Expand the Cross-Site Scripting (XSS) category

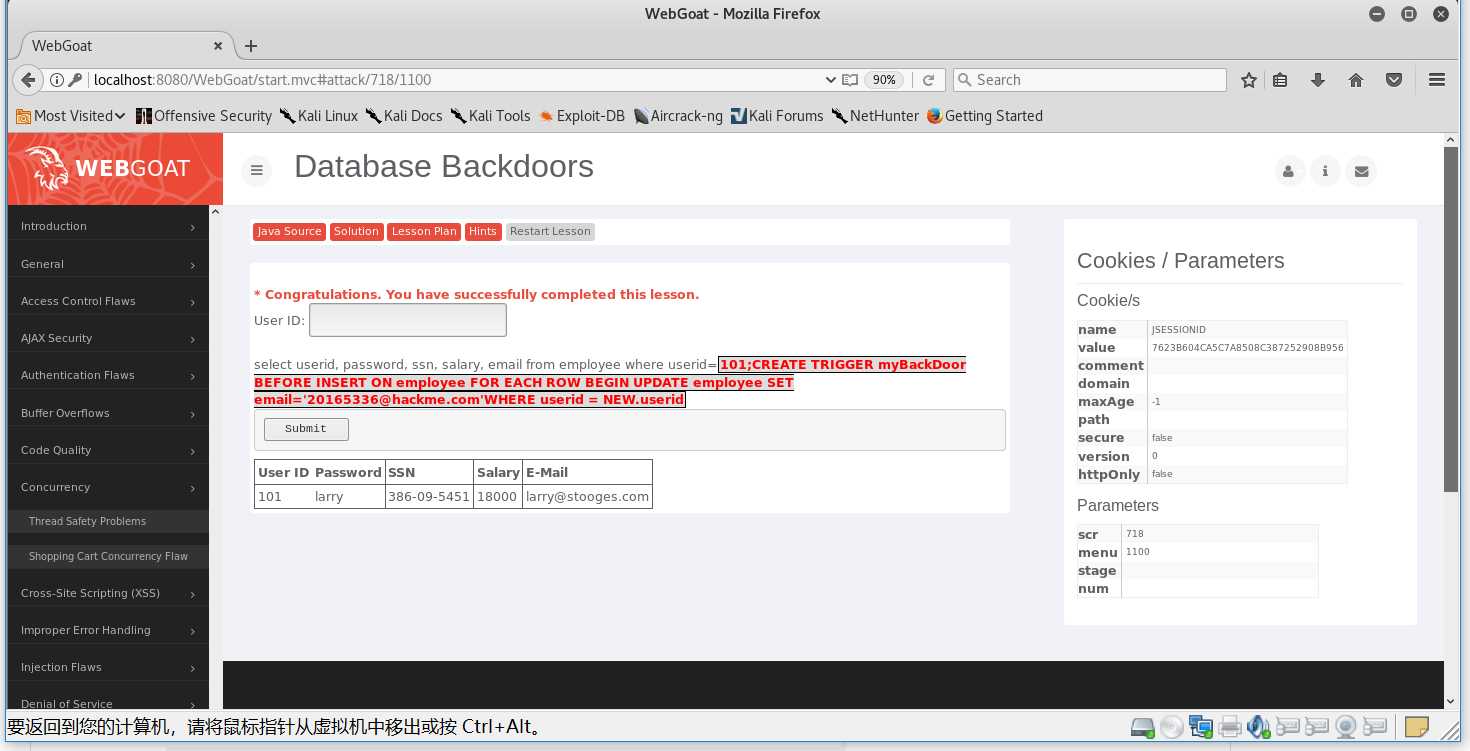pyautogui.click(x=108, y=593)
